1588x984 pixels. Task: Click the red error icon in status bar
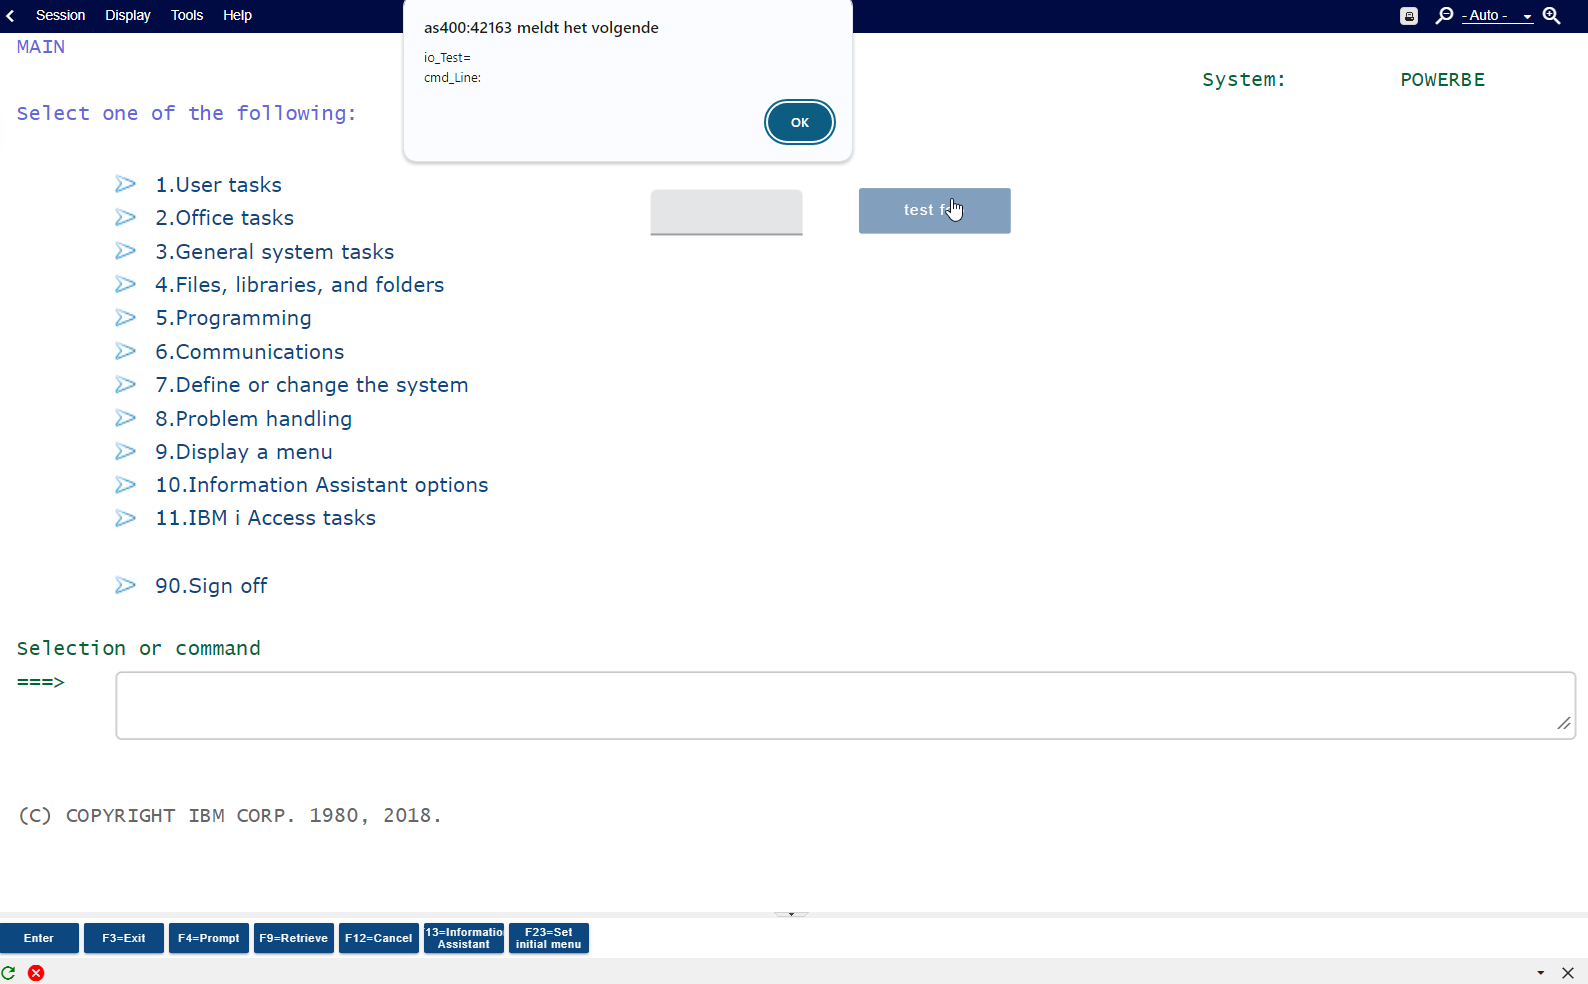pyautogui.click(x=36, y=973)
